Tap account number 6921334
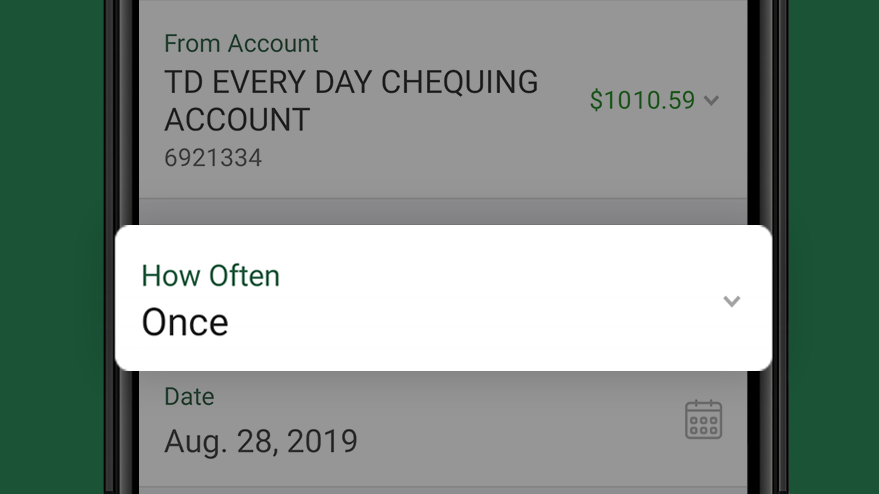 (213, 158)
